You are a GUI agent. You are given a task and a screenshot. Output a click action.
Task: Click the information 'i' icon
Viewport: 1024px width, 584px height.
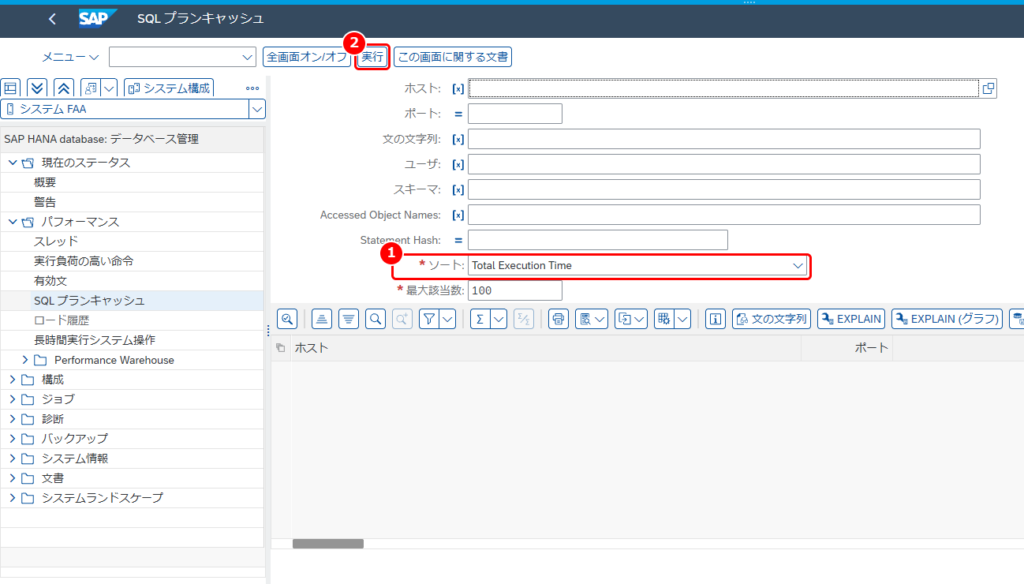tap(715, 319)
